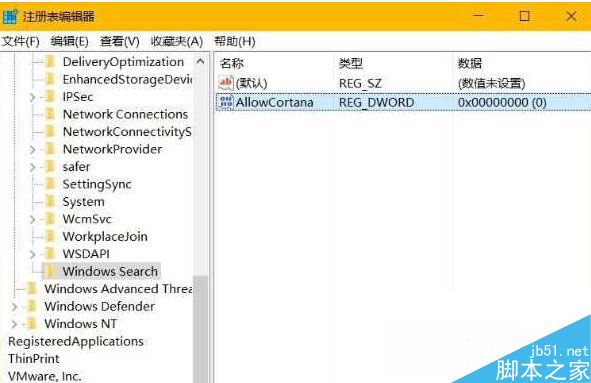
Task: Expand the WcmSvc tree node
Action: tap(33, 219)
